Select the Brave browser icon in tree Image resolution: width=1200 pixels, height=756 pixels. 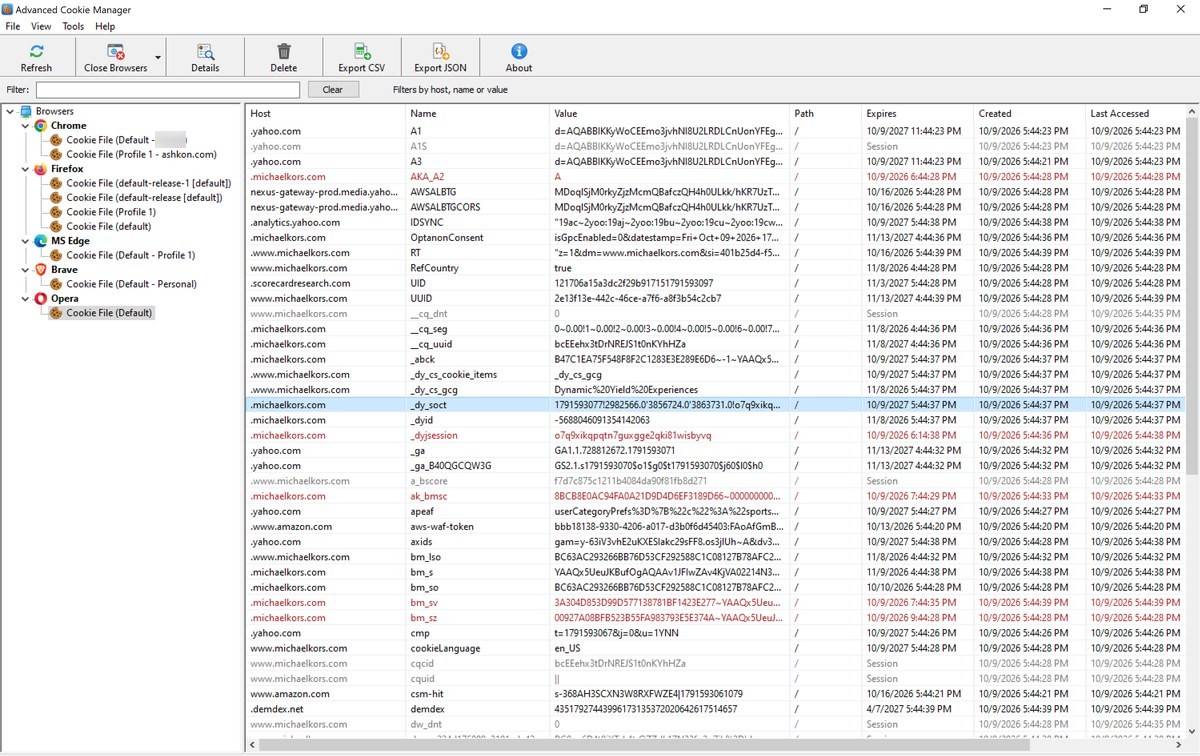(x=41, y=270)
